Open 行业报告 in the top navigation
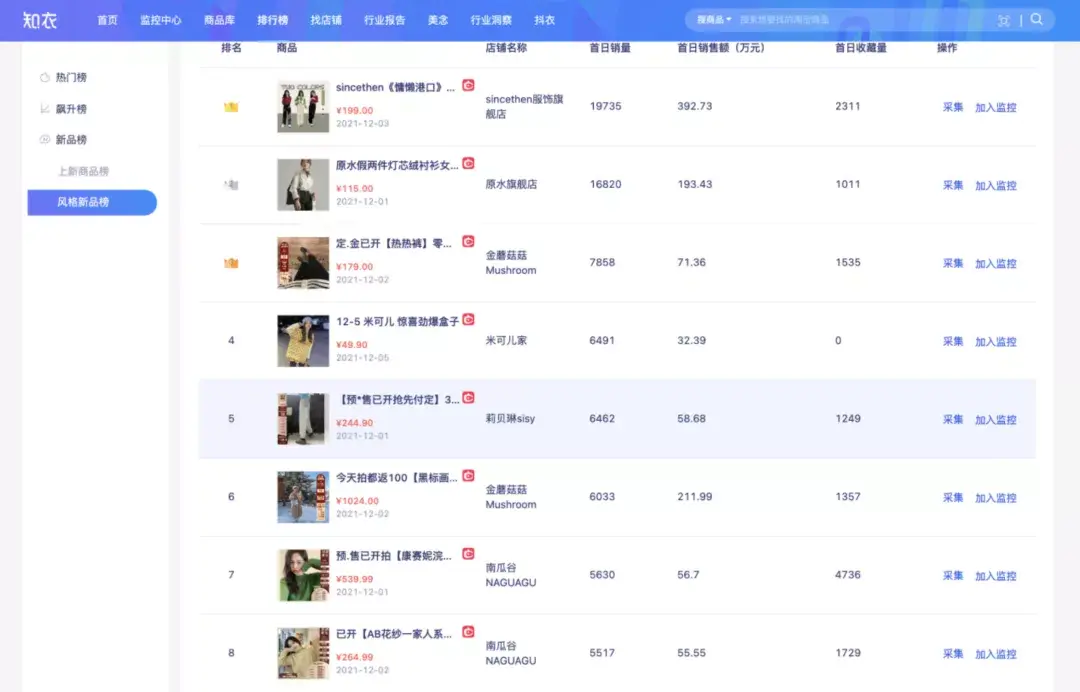 (x=384, y=20)
